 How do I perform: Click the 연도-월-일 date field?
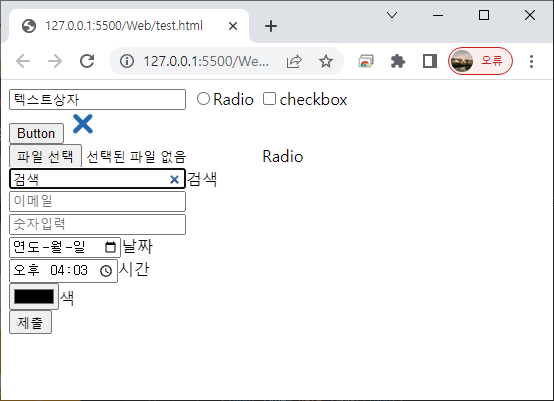65,247
